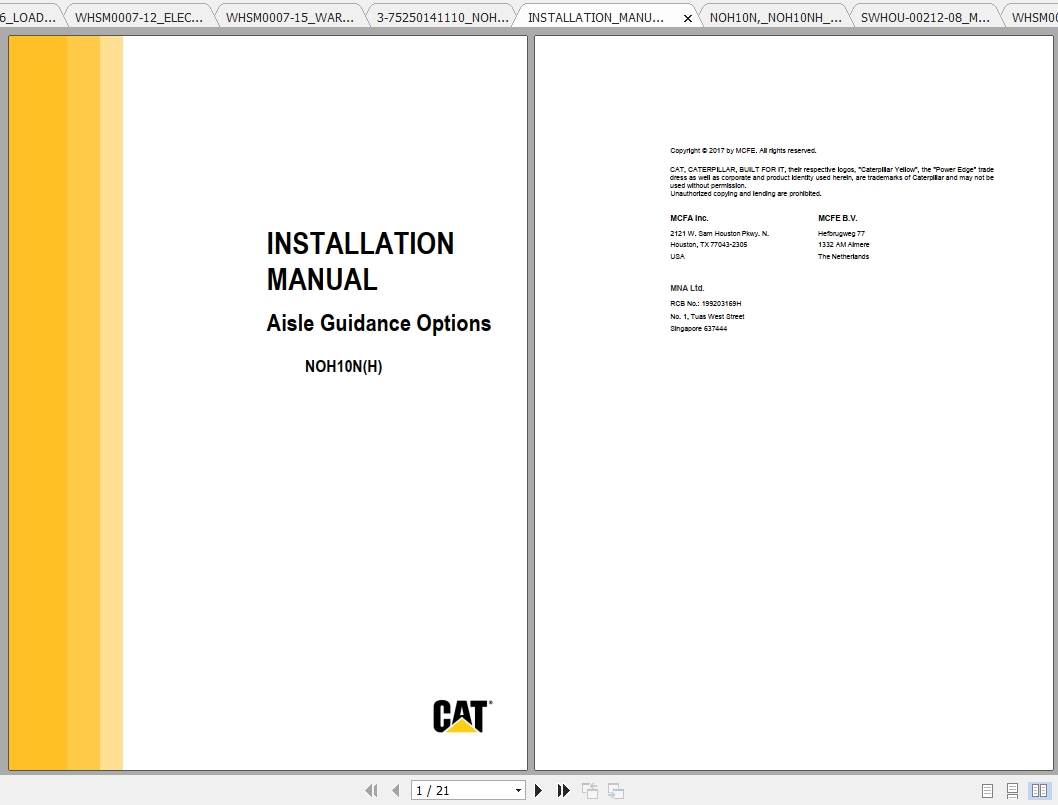This screenshot has width=1058, height=805.
Task: Open the WHSM0007-12_ELEC tab
Action: (140, 16)
